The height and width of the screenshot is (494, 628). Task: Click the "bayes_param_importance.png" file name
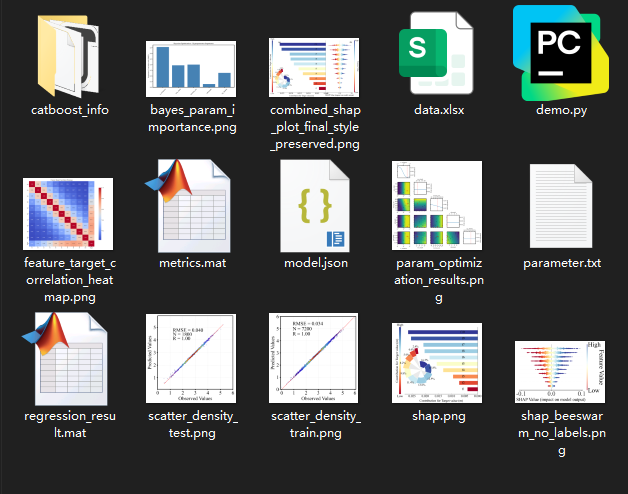192,118
